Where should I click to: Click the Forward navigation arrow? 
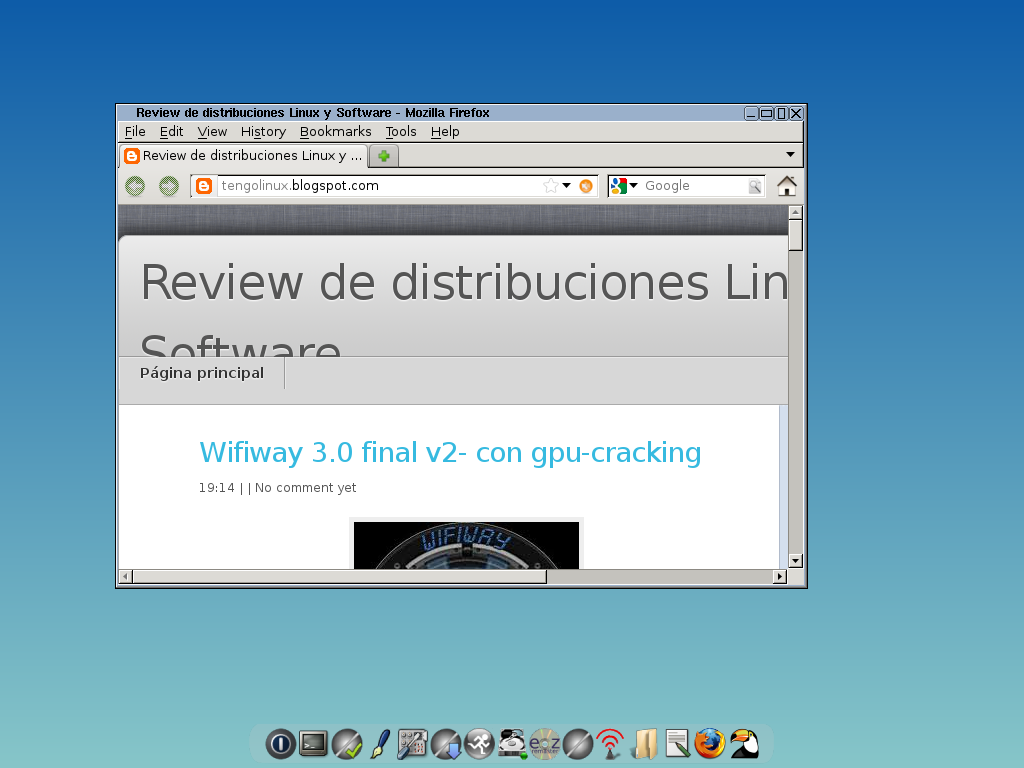point(169,186)
